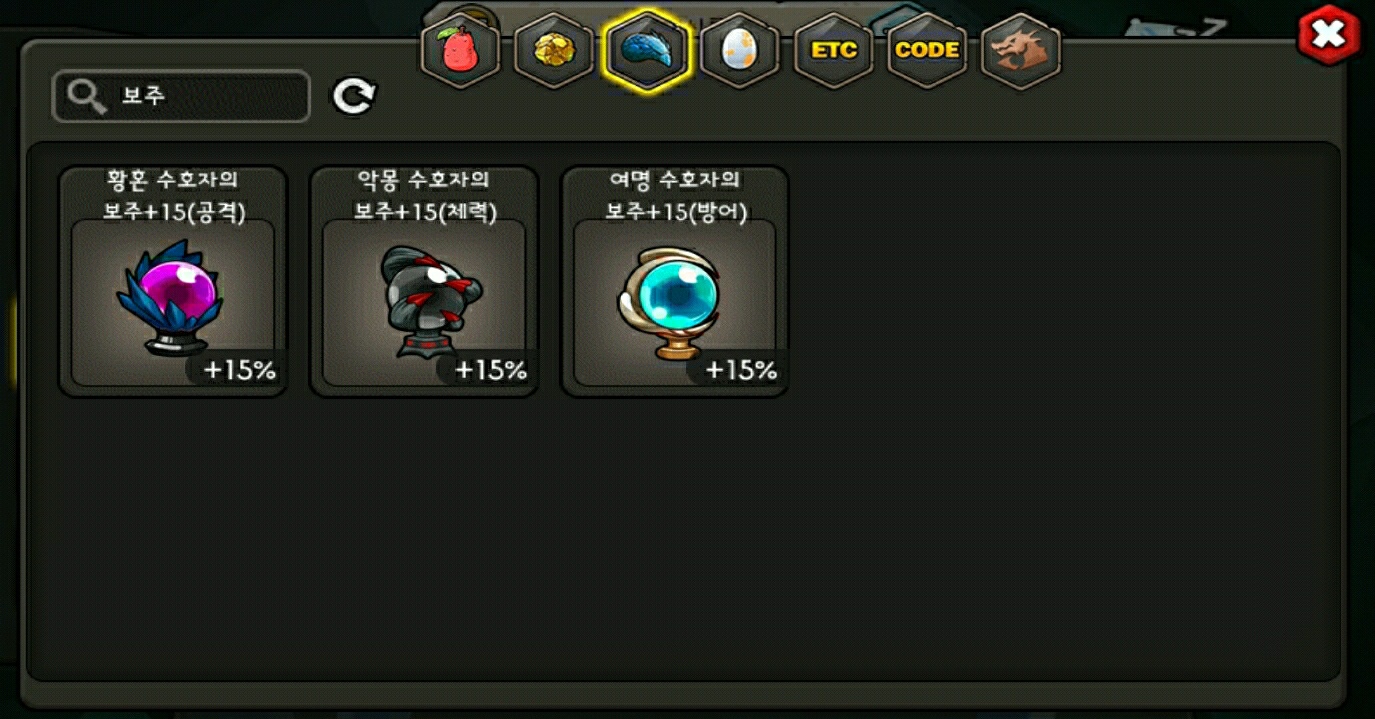Viewport: 1375px width, 719px height.
Task: Select the dragon head category tab
Action: 1021,50
